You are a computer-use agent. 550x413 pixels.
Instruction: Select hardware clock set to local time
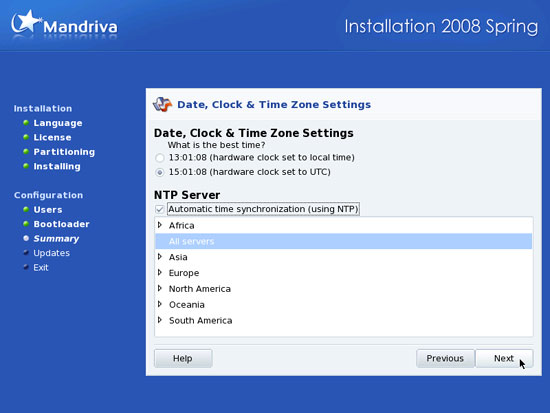pyautogui.click(x=160, y=158)
